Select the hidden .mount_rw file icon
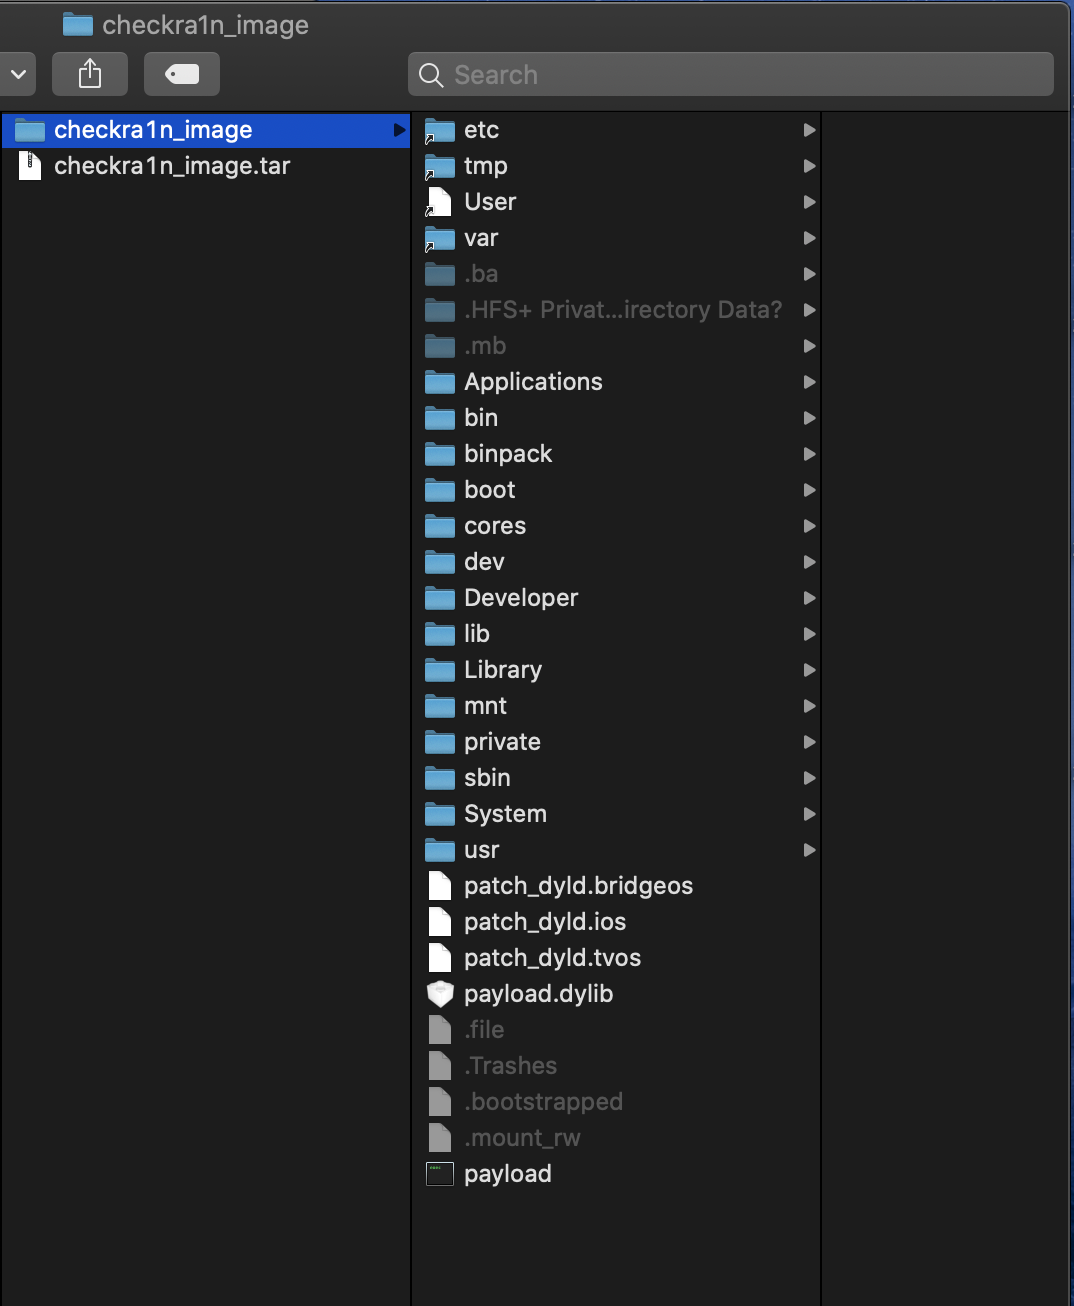This screenshot has width=1074, height=1306. 440,1138
